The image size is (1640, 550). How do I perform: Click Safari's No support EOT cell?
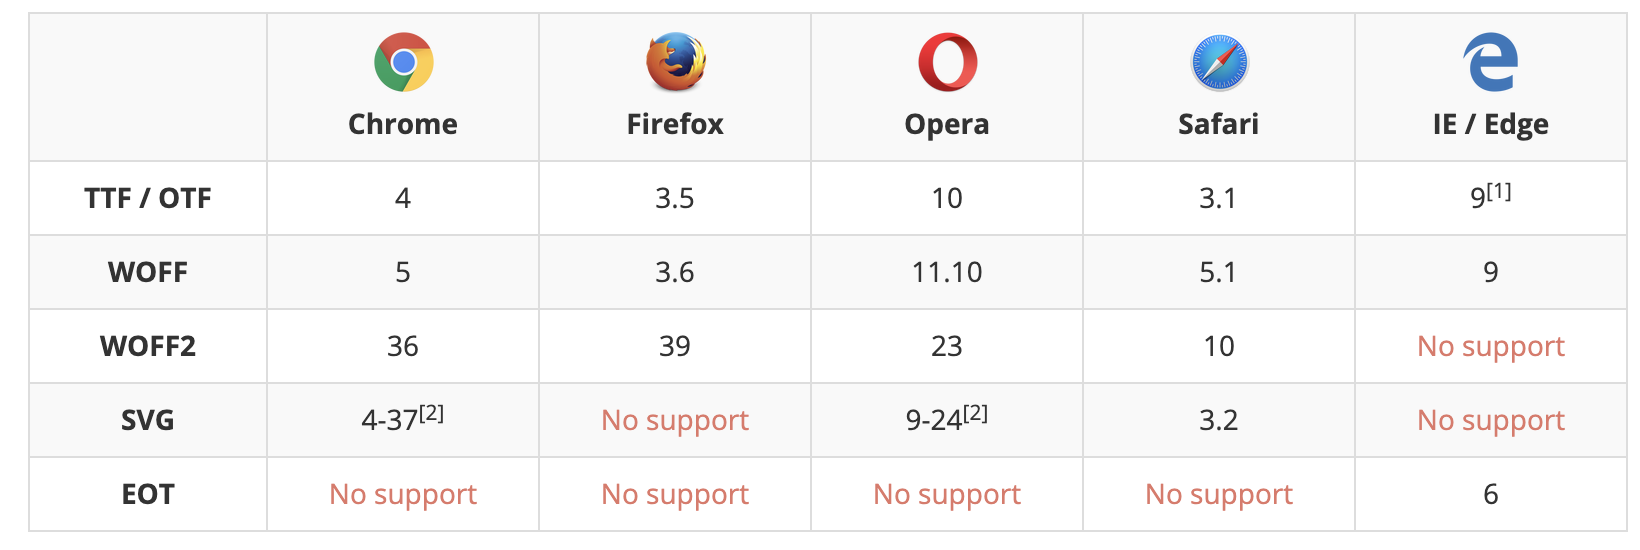click(x=1219, y=494)
